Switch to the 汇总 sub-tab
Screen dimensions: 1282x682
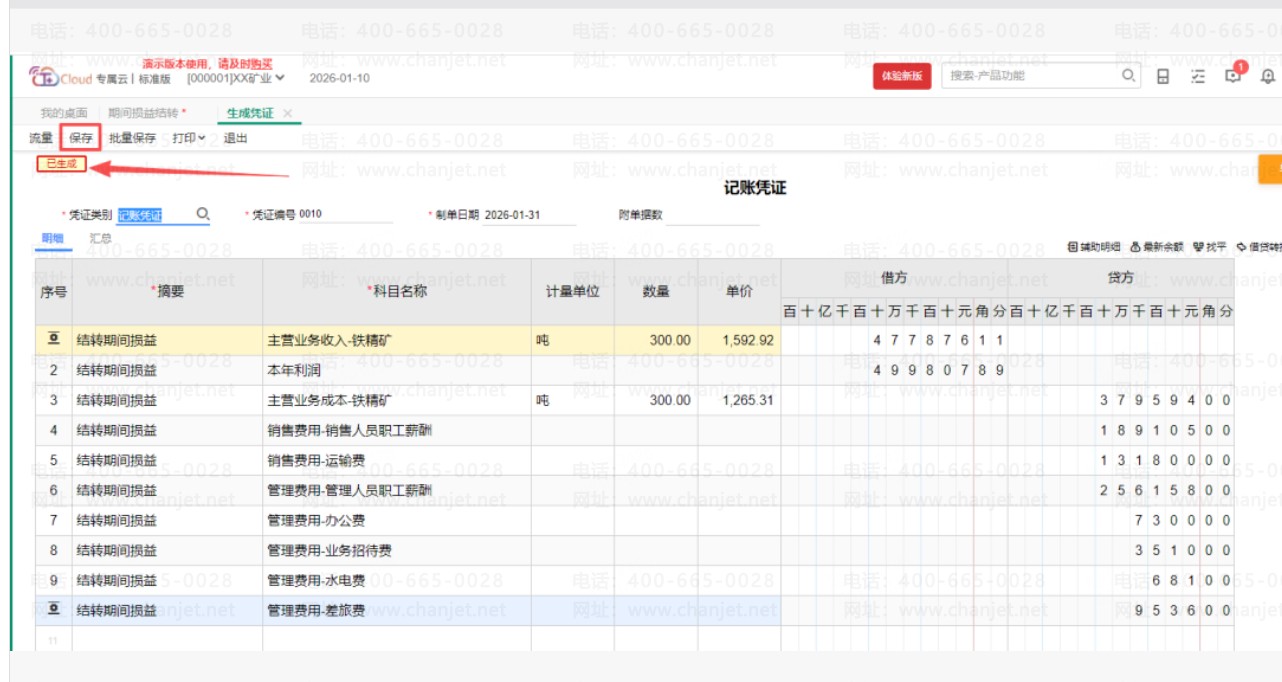pos(100,239)
